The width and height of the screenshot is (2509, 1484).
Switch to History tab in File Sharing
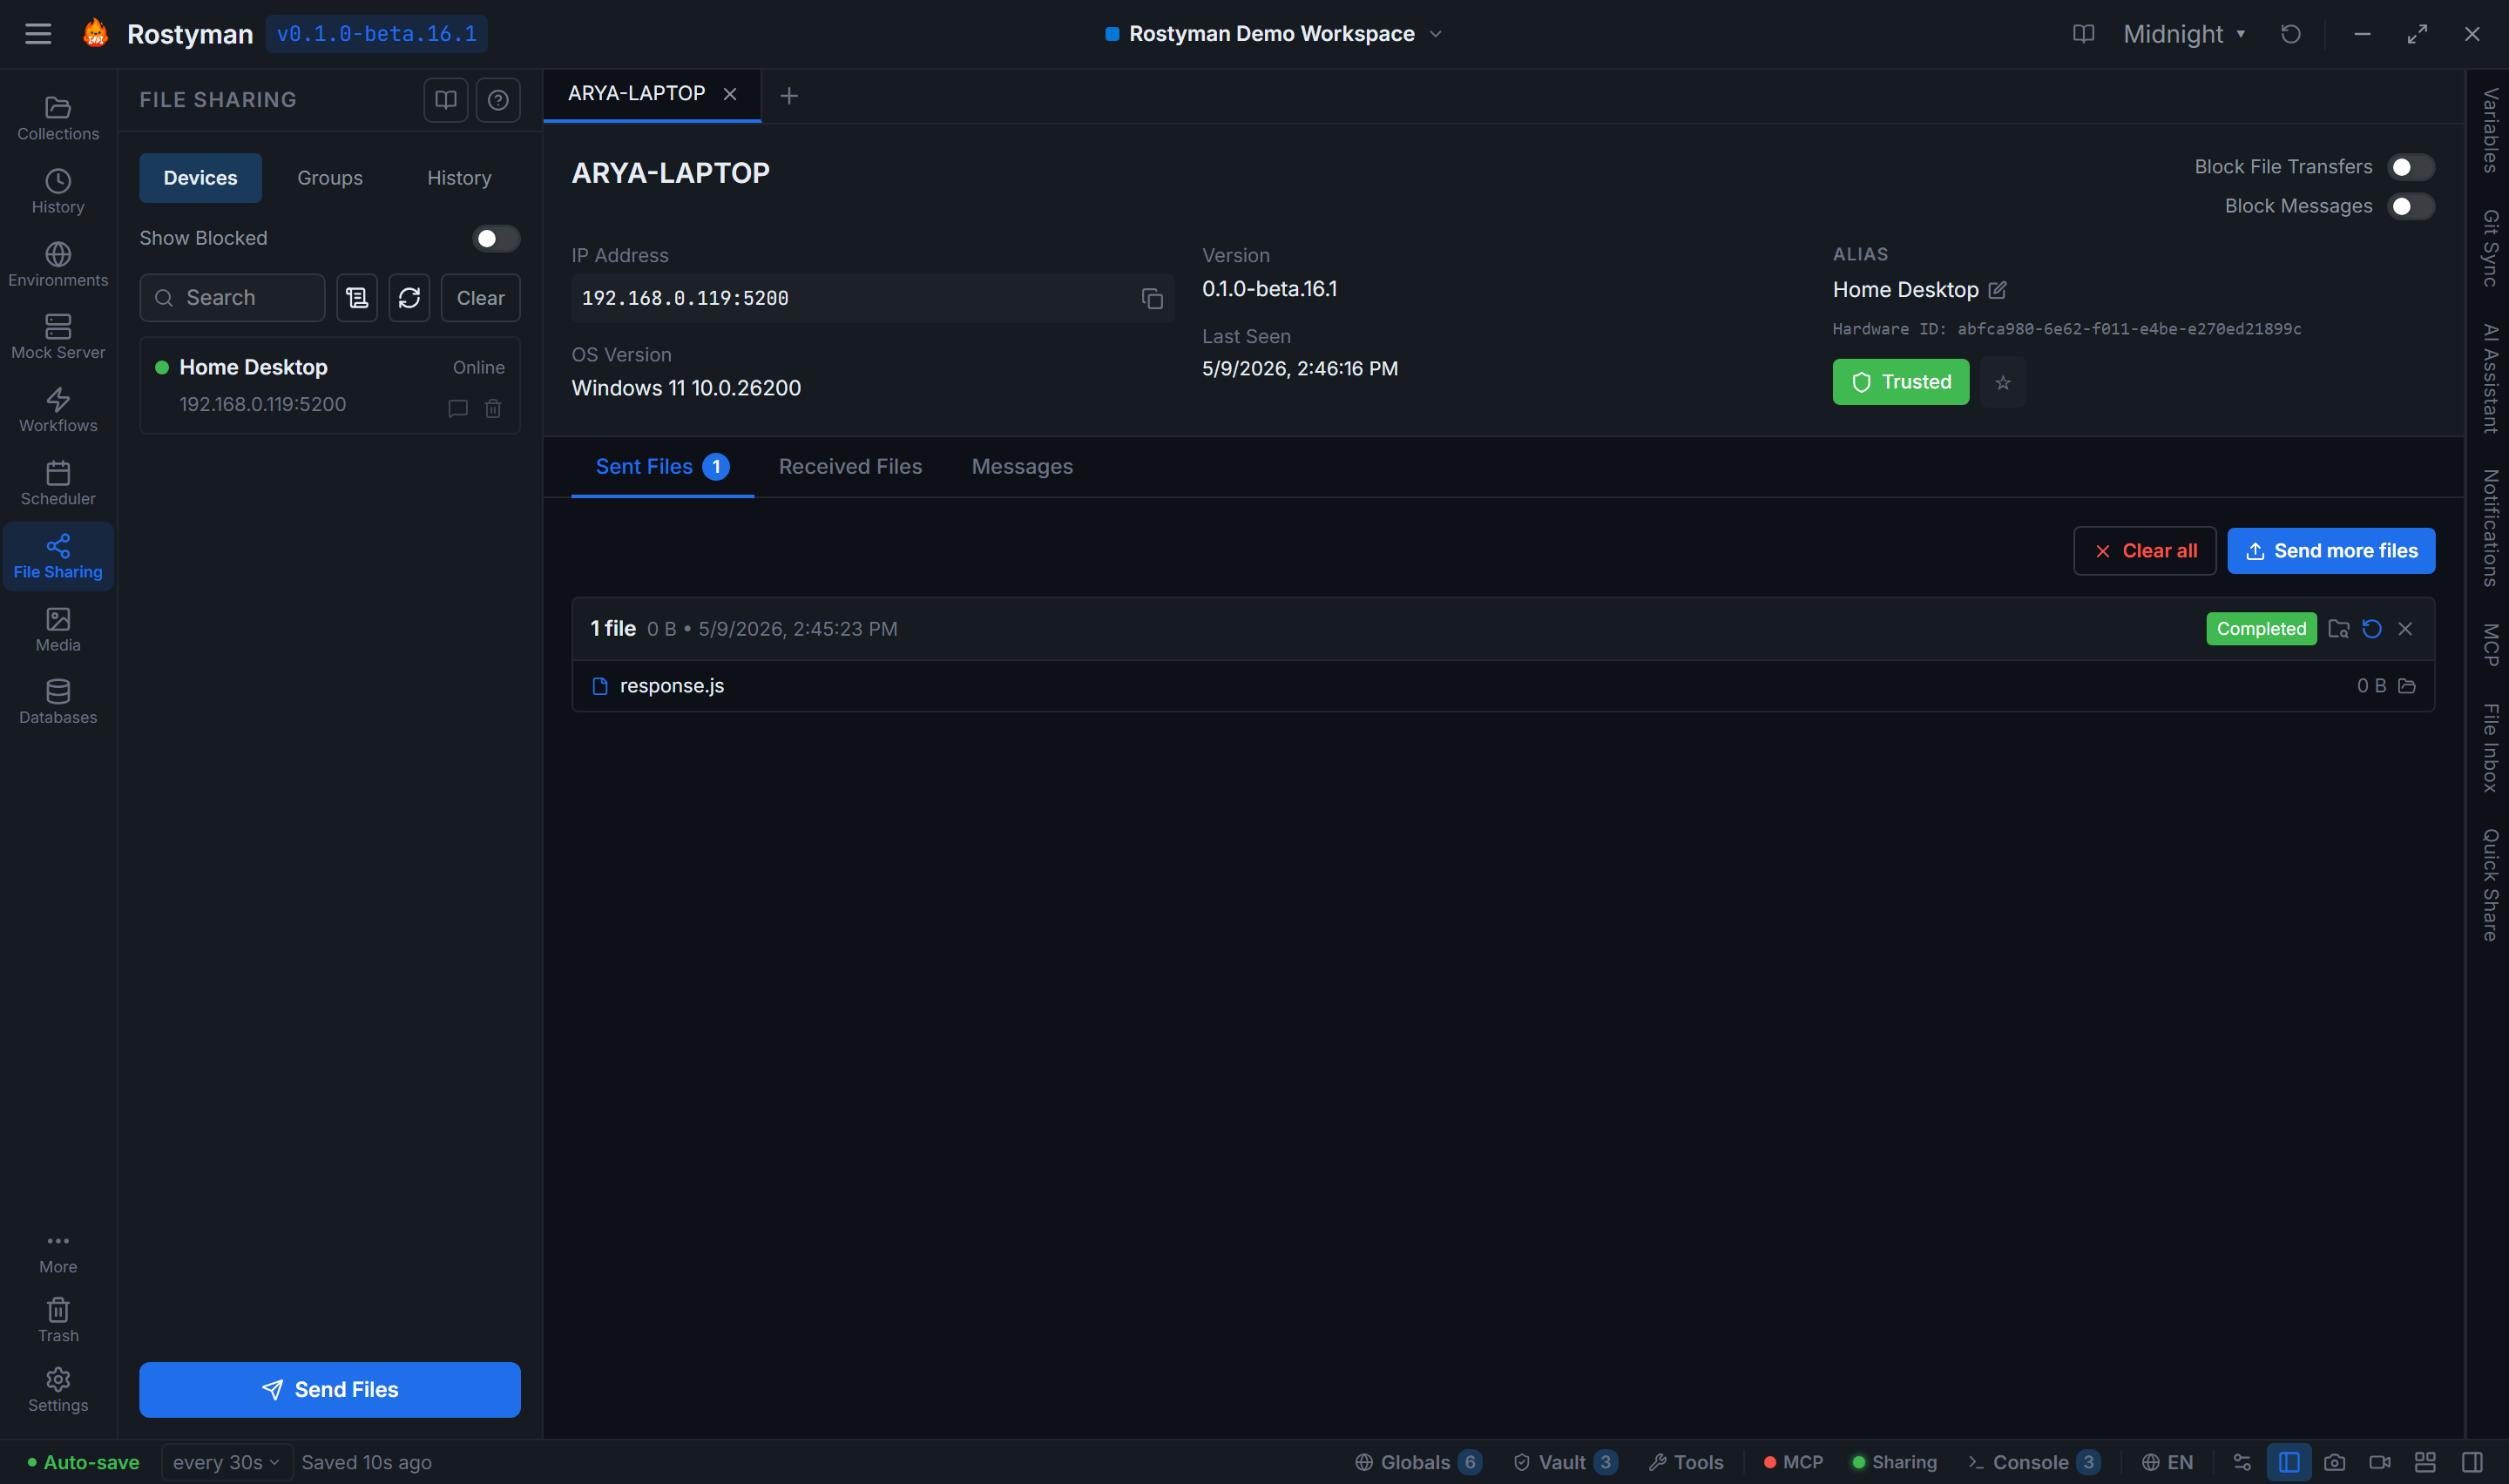click(459, 178)
